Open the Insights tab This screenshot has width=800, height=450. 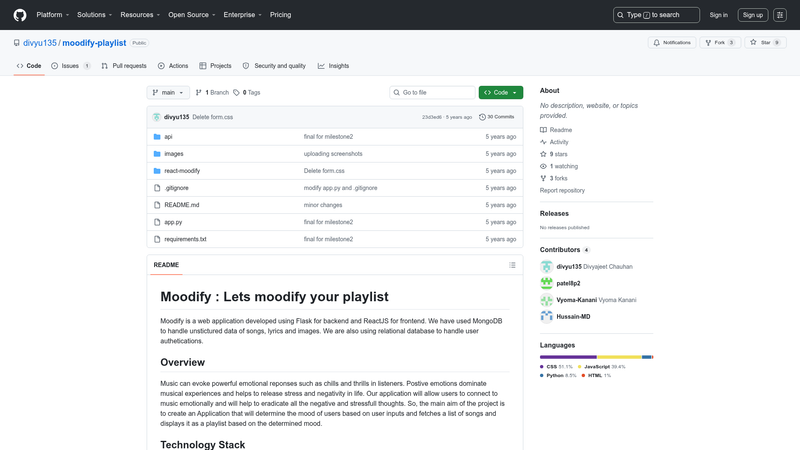[334, 66]
